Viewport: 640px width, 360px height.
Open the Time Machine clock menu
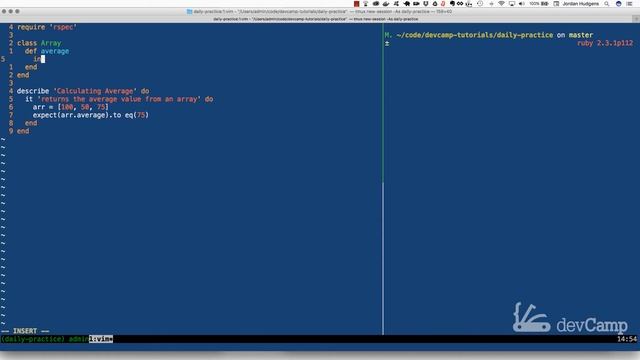point(480,4)
